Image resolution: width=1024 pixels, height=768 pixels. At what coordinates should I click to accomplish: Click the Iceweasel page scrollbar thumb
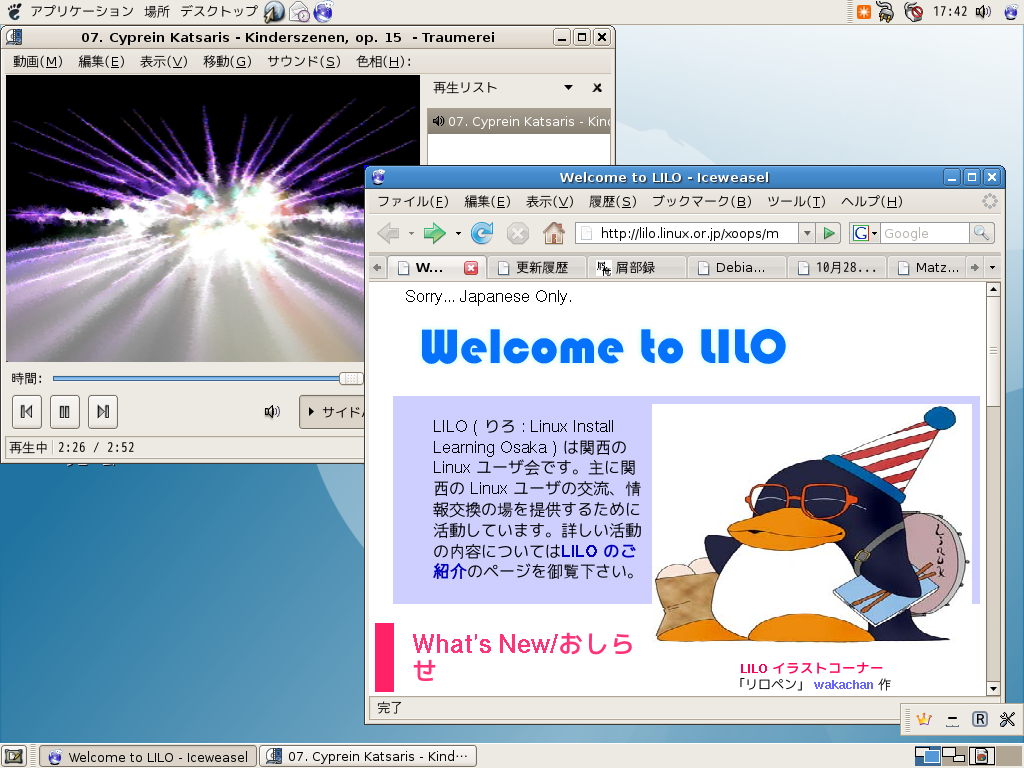(x=993, y=352)
